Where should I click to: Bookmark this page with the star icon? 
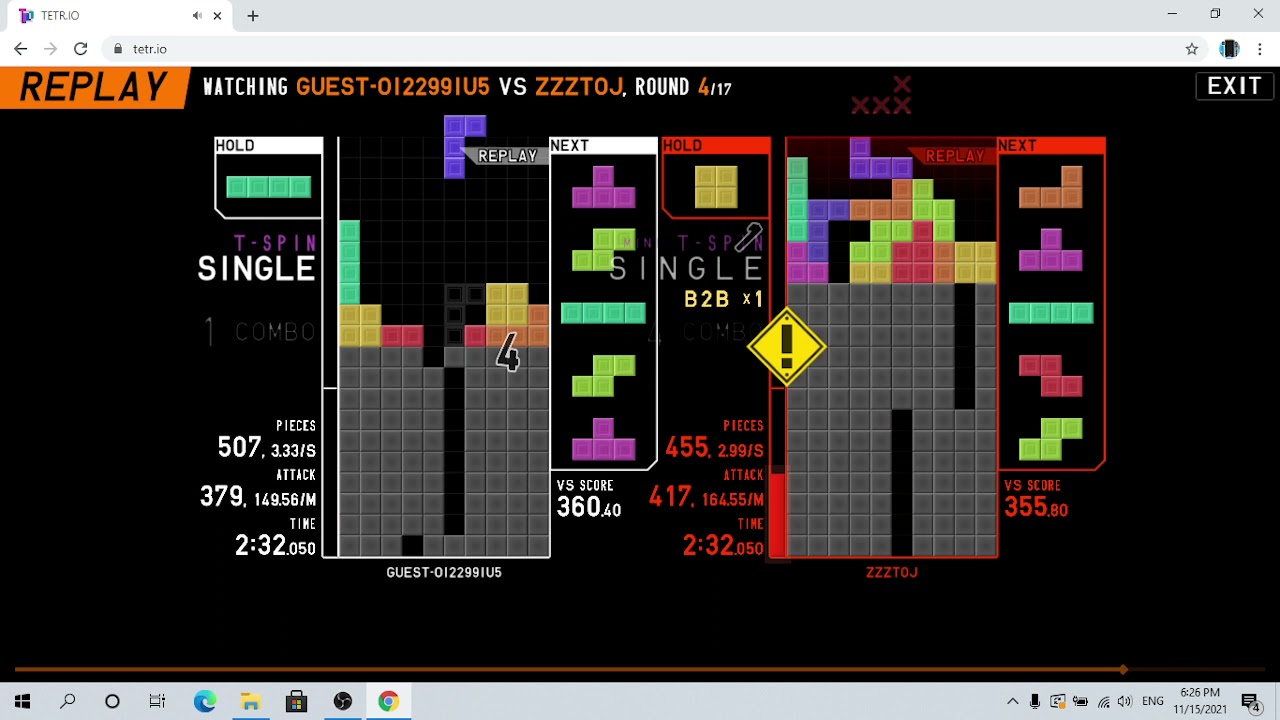(1192, 48)
